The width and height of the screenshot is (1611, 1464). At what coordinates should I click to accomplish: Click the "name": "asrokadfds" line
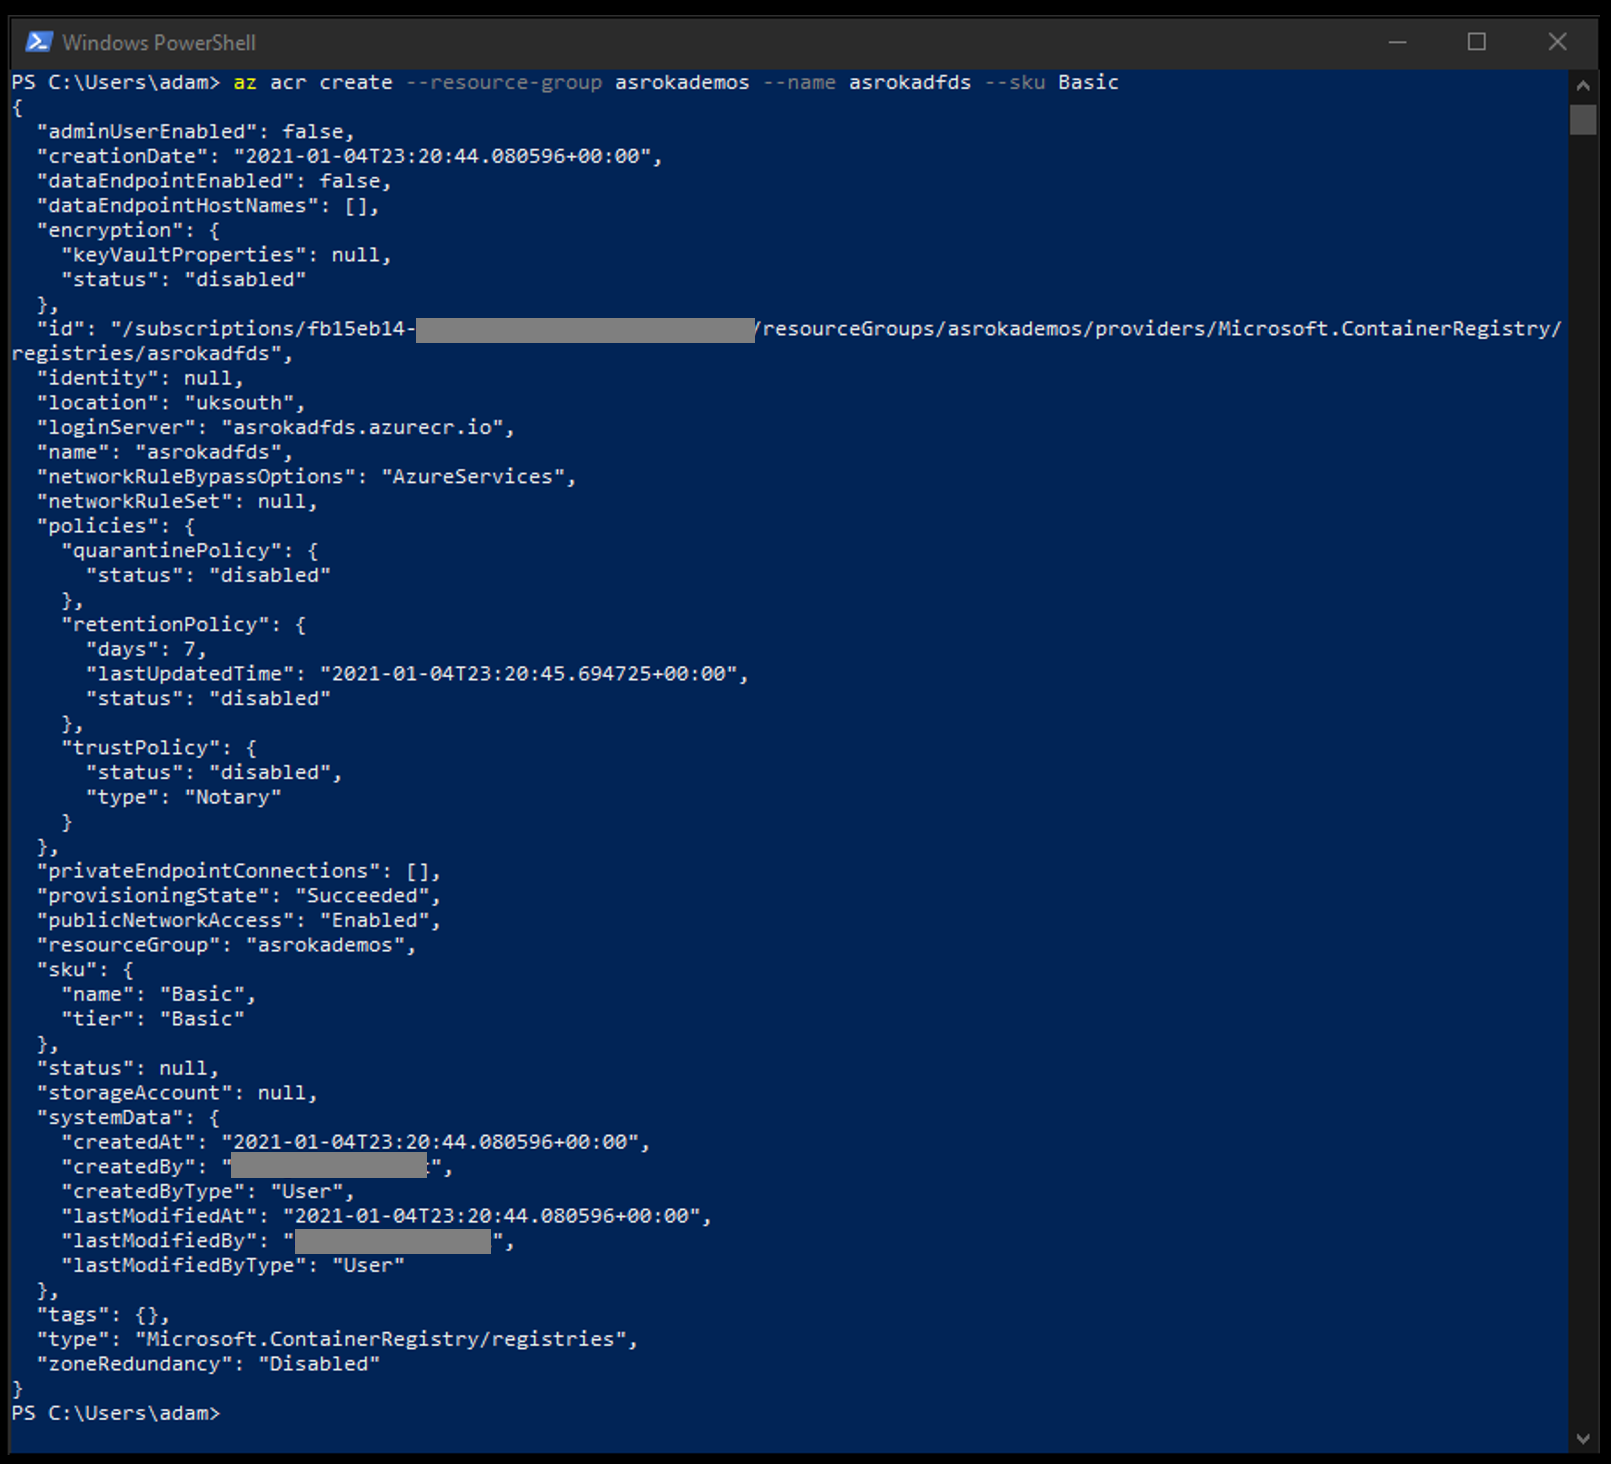pyautogui.click(x=165, y=452)
